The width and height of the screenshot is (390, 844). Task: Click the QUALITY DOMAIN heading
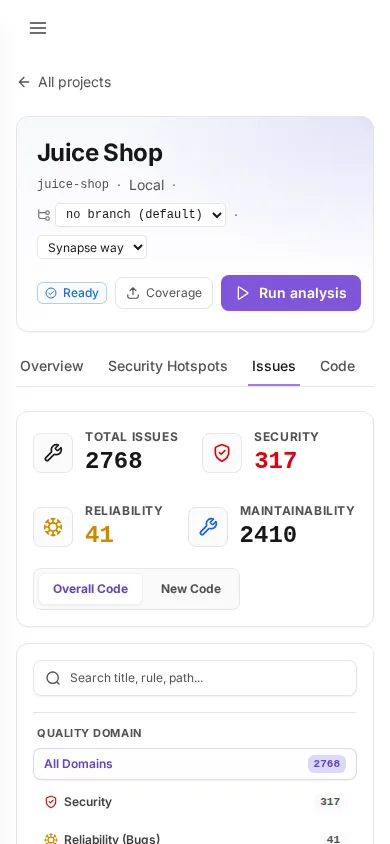point(89,733)
